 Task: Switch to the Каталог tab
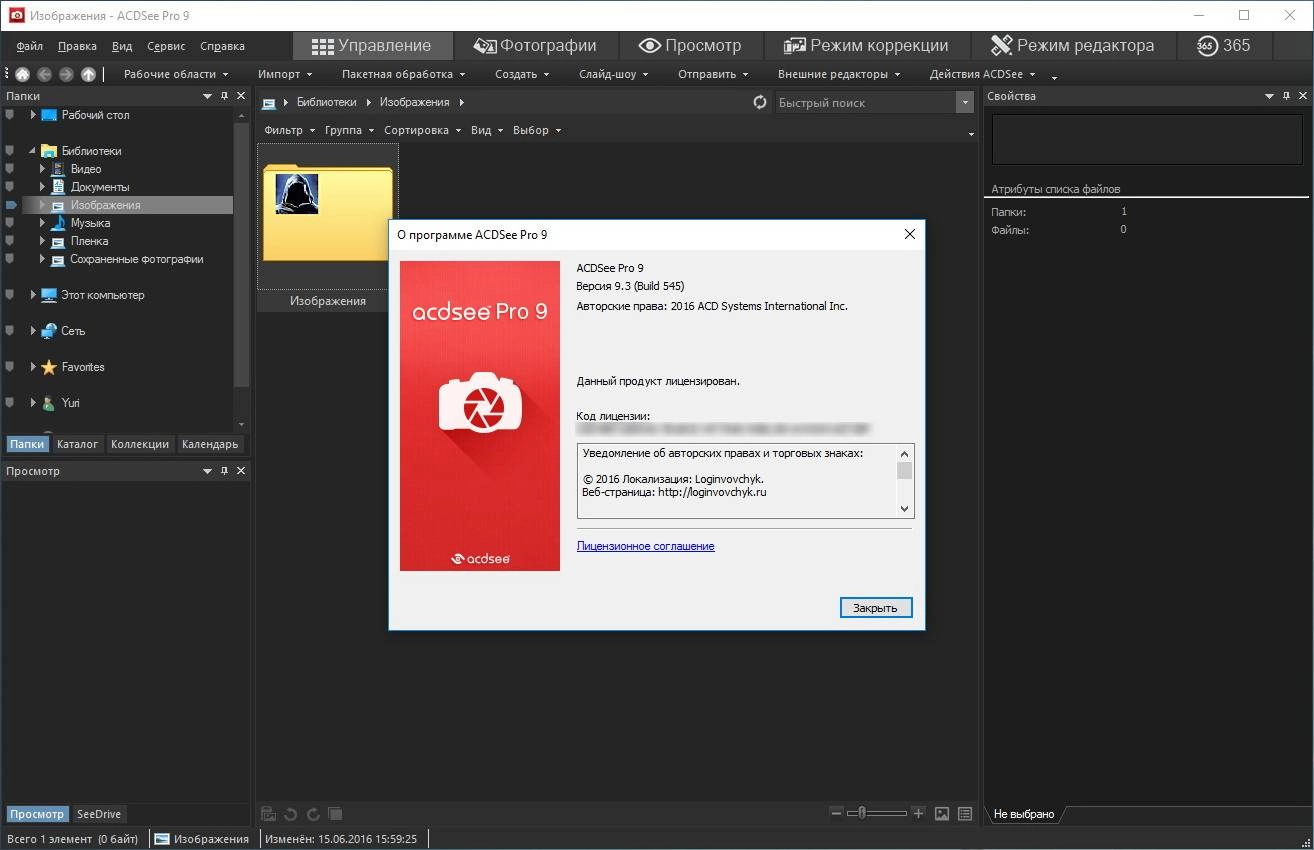[77, 444]
